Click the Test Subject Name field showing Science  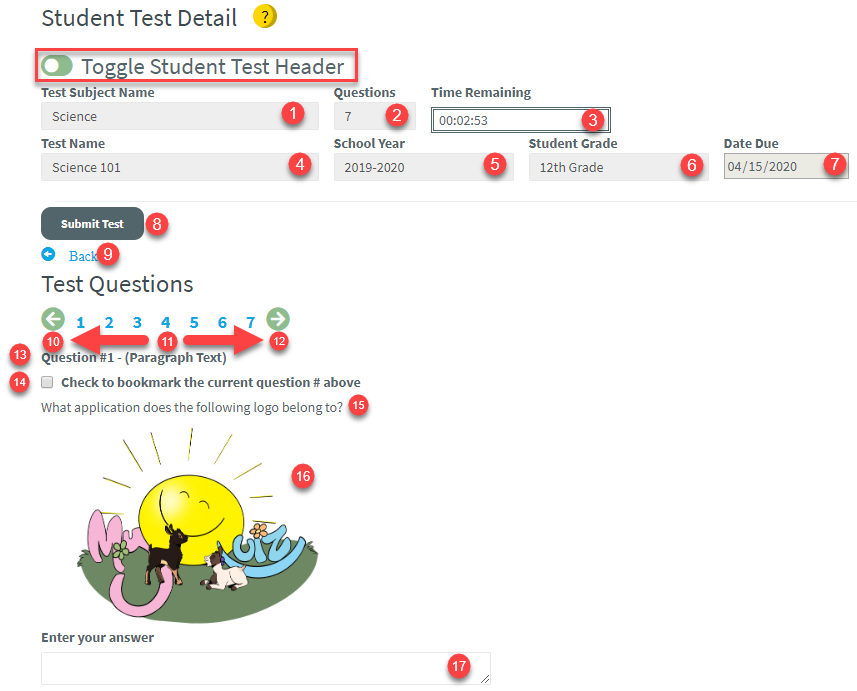pyautogui.click(x=180, y=114)
